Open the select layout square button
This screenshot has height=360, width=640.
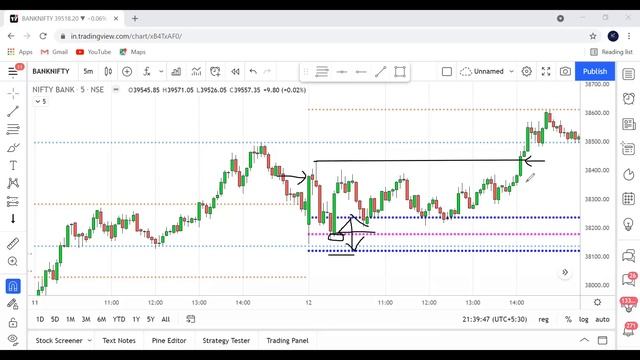click(447, 72)
